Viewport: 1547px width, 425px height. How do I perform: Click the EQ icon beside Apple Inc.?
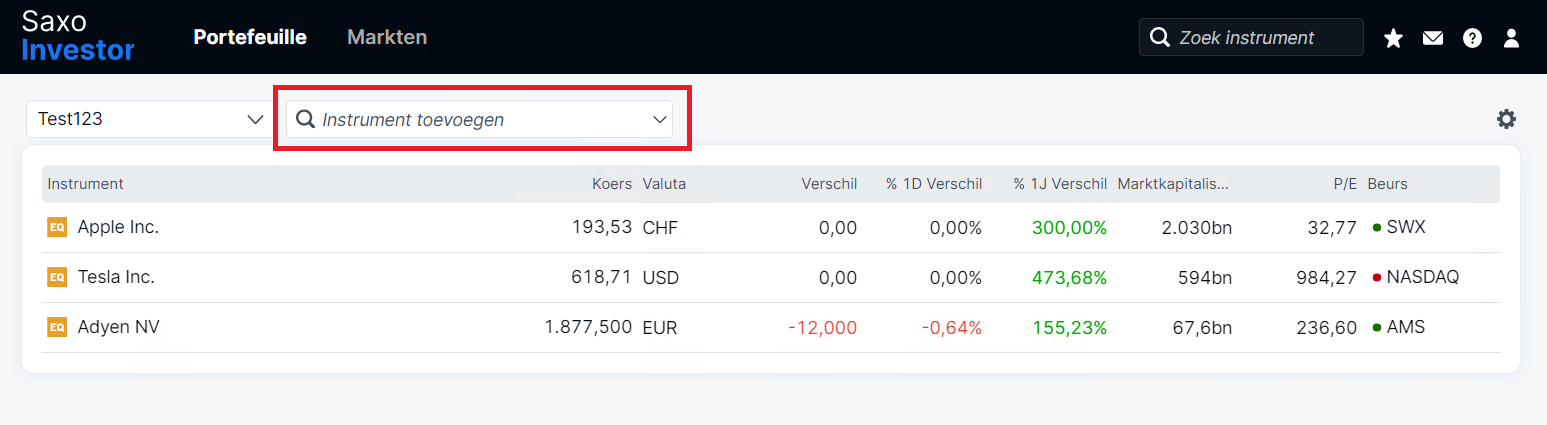point(57,227)
